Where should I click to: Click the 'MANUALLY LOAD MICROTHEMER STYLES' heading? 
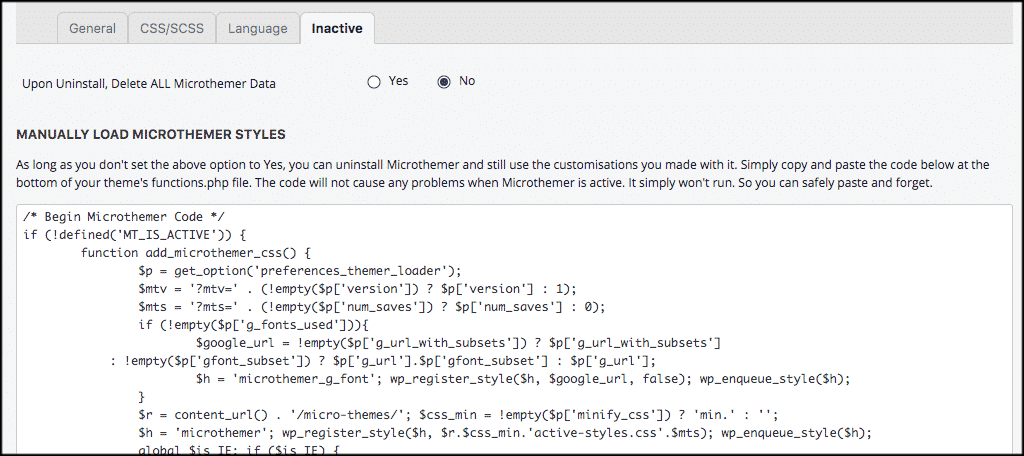(151, 135)
